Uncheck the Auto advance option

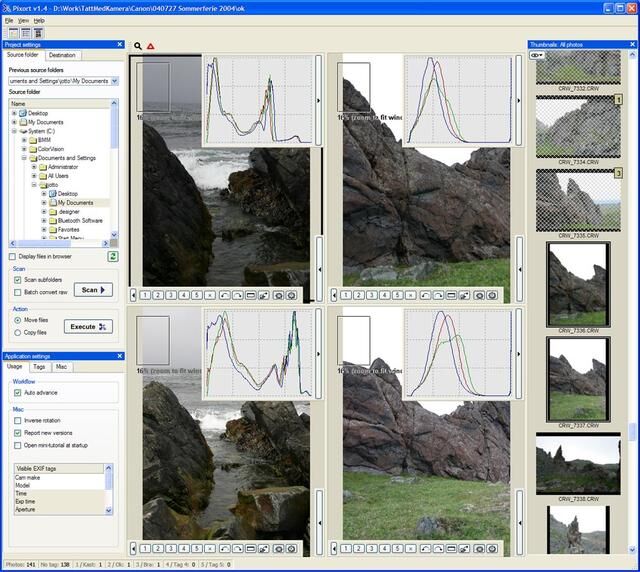click(18, 394)
